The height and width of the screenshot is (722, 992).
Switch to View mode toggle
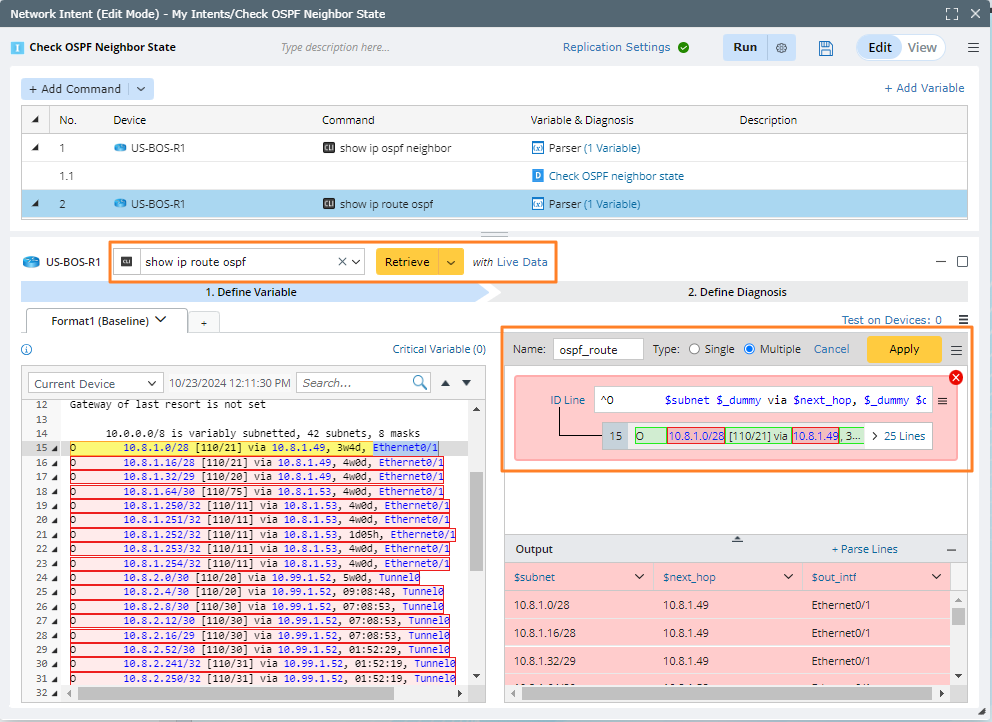pyautogui.click(x=921, y=48)
